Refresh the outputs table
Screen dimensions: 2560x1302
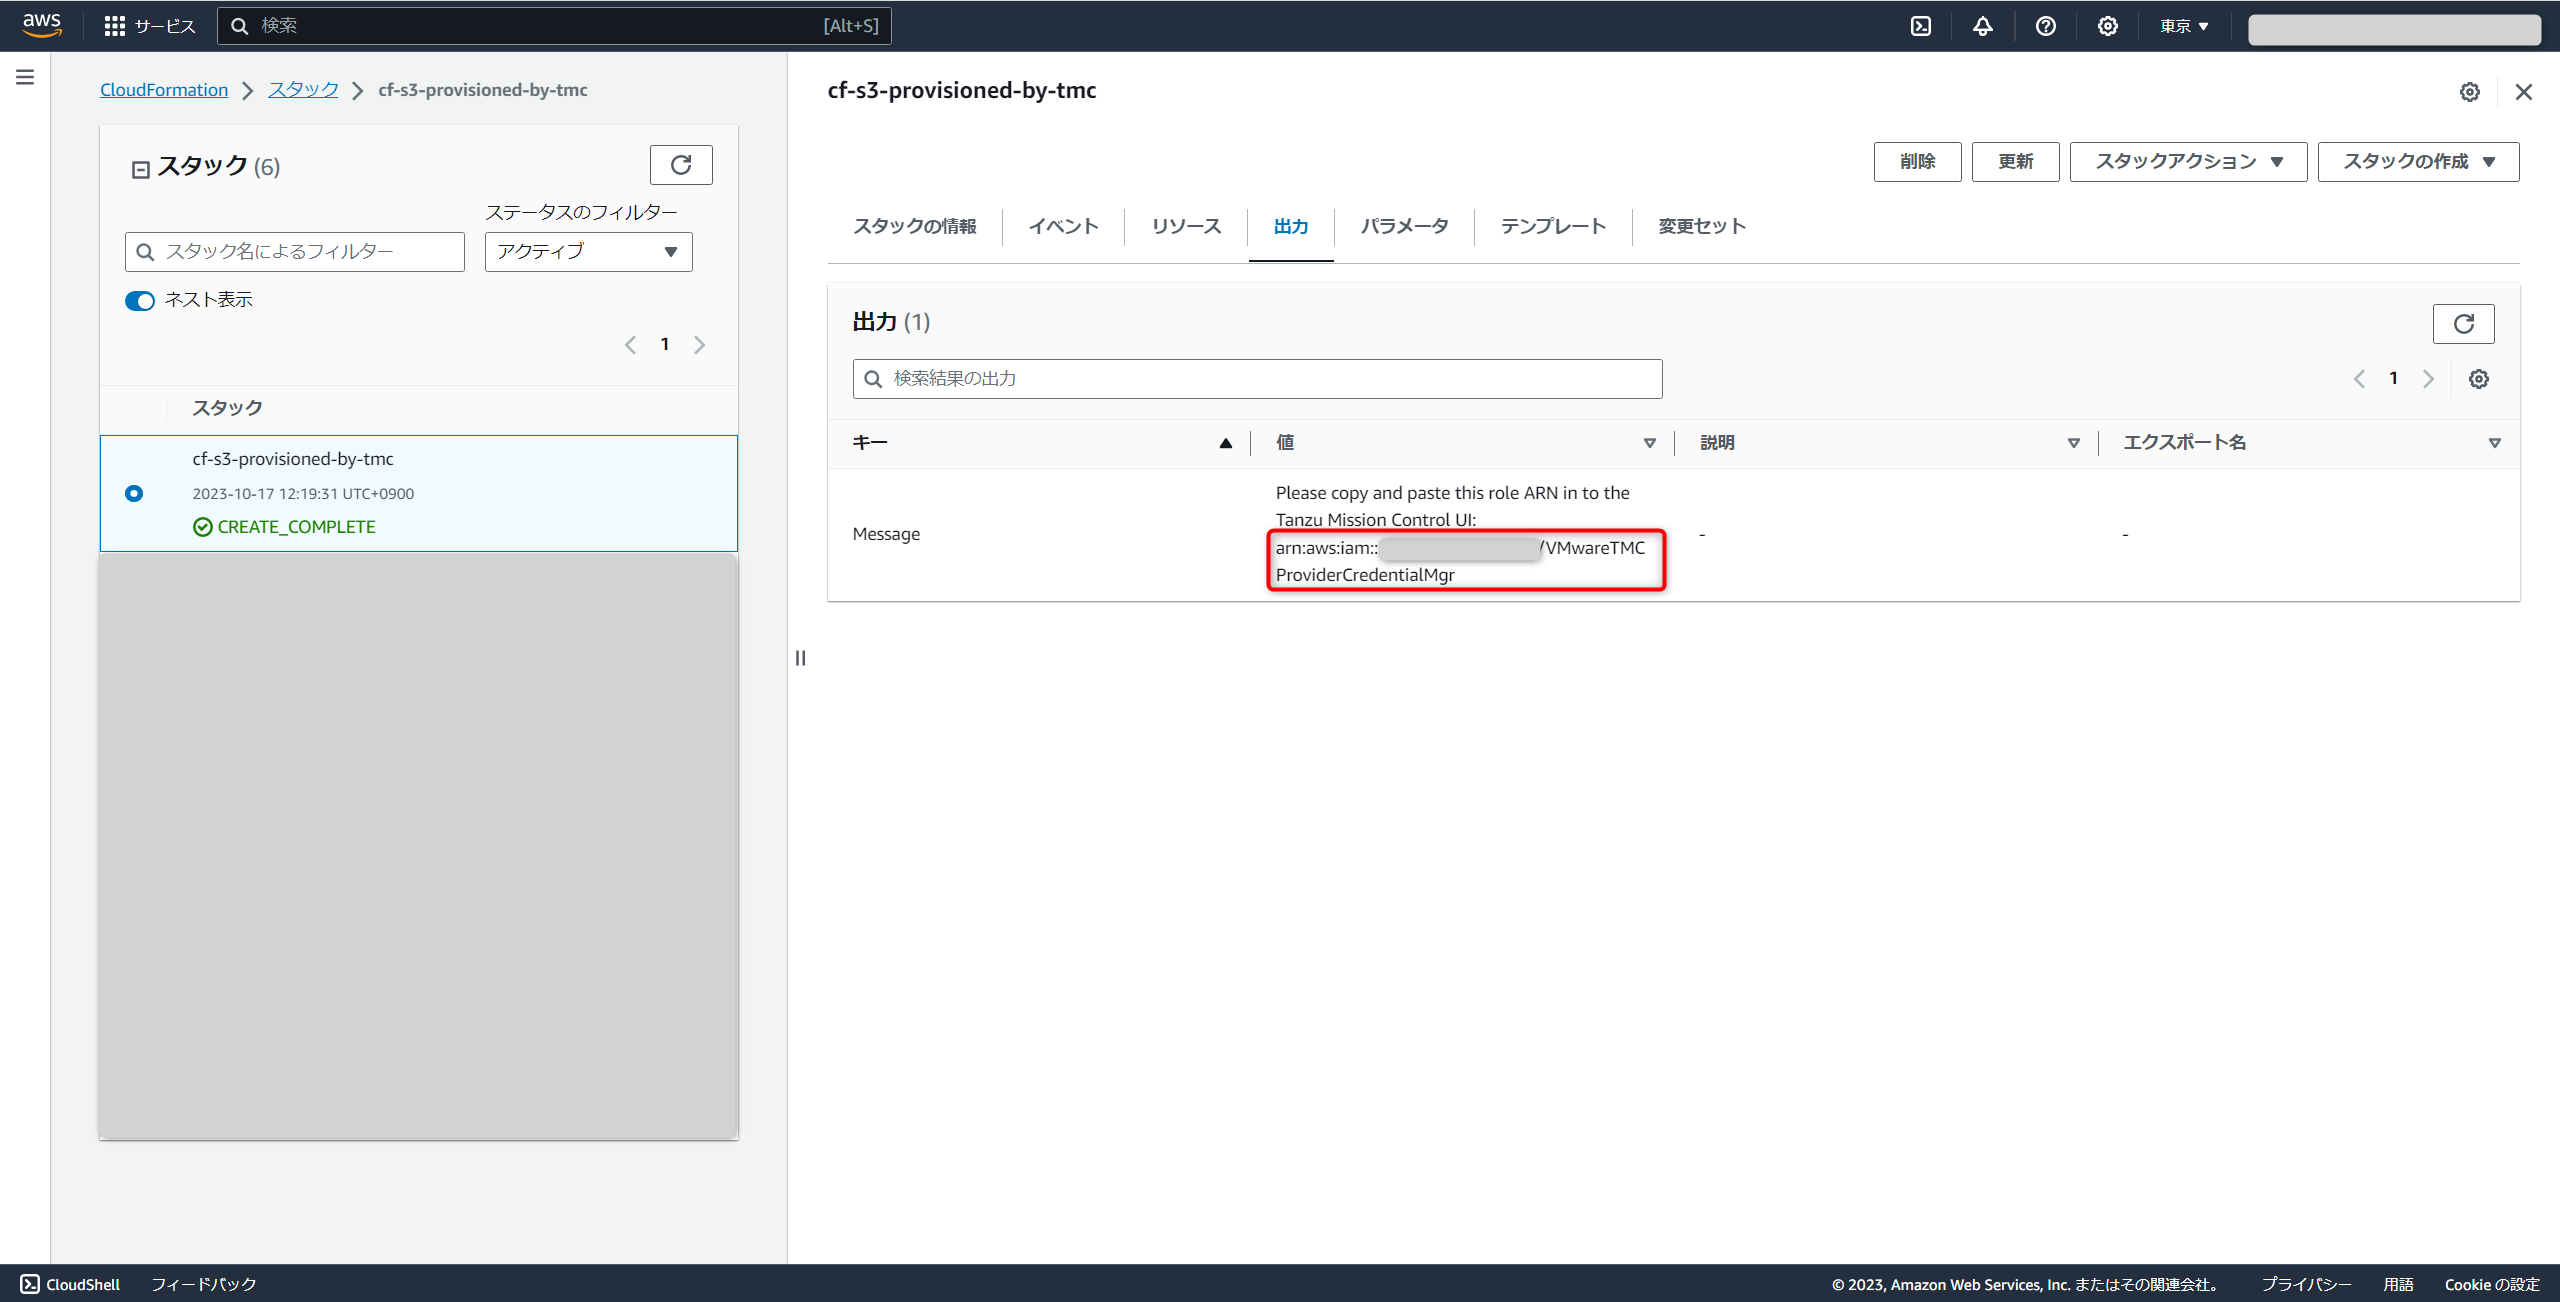tap(2463, 324)
